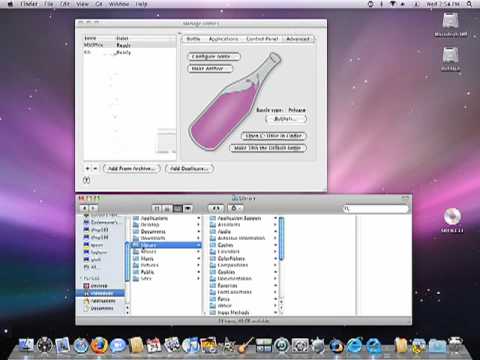Open the disc icon on the desktop
The width and height of the screenshot is (480, 360).
452,220
